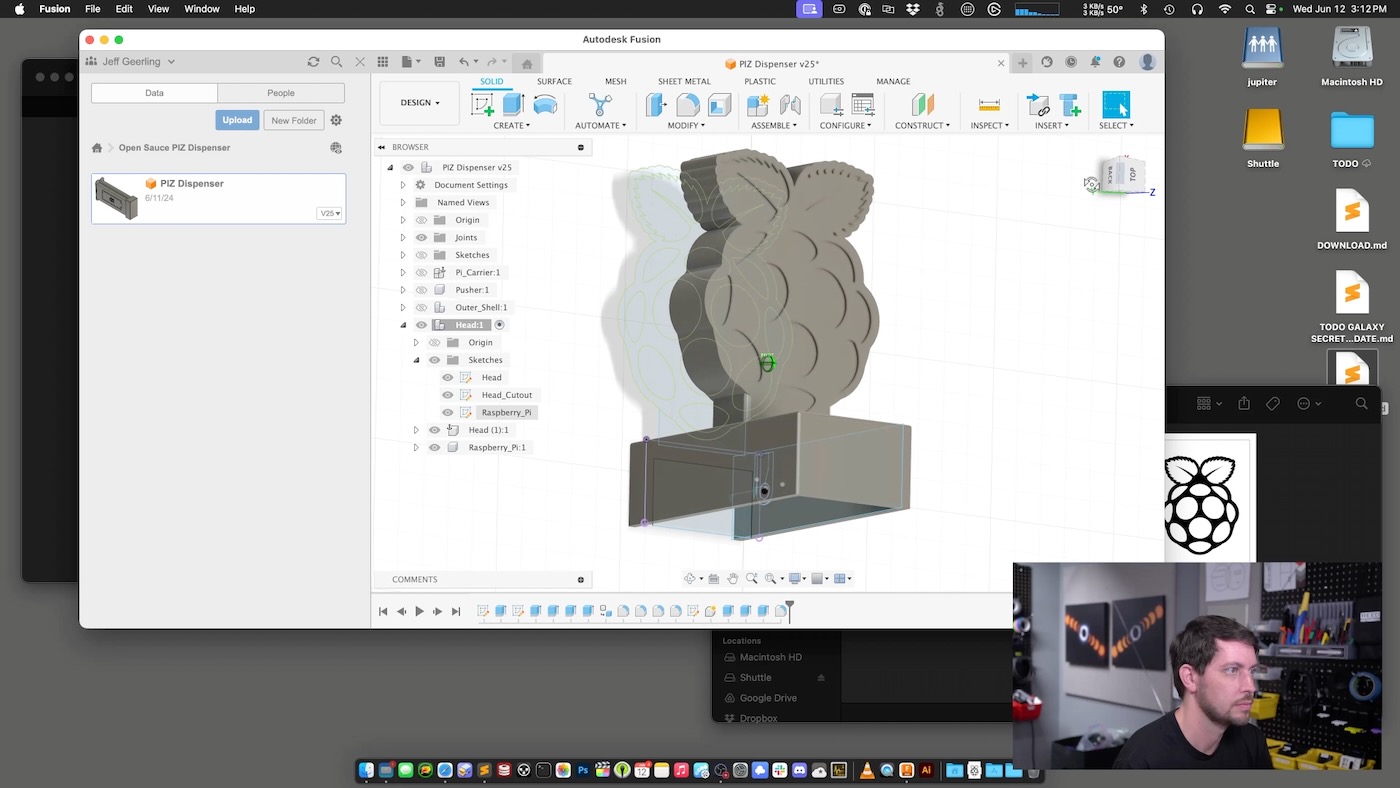Image resolution: width=1400 pixels, height=788 pixels.
Task: Open the File menu in menu bar
Action: 93,9
